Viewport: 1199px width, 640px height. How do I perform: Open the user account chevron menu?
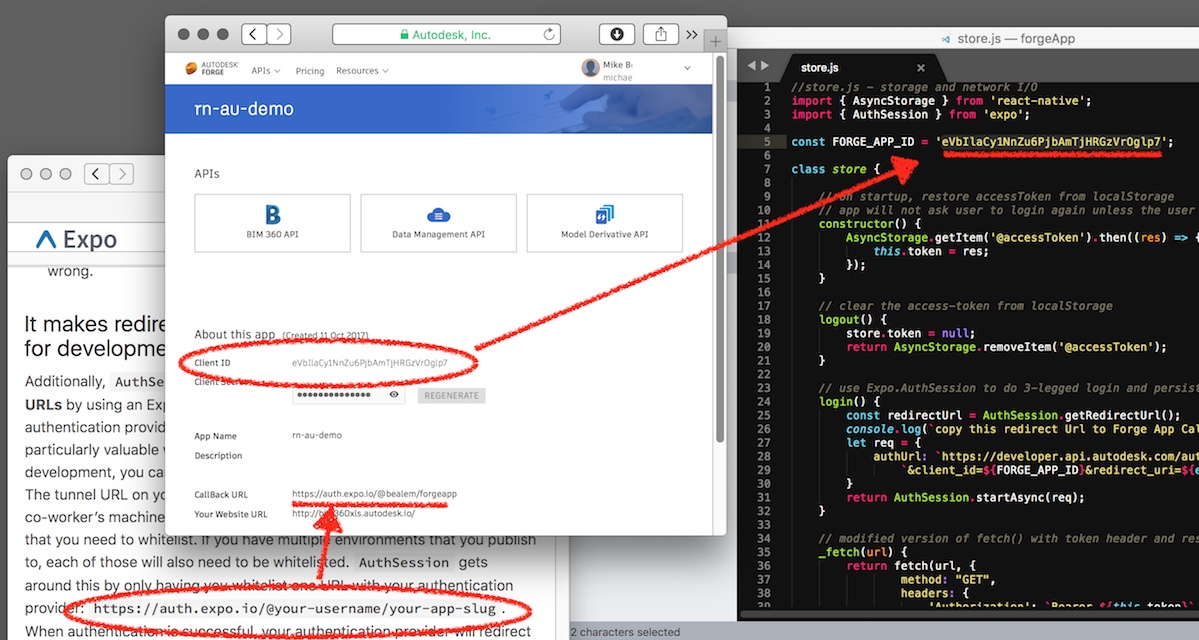[687, 68]
